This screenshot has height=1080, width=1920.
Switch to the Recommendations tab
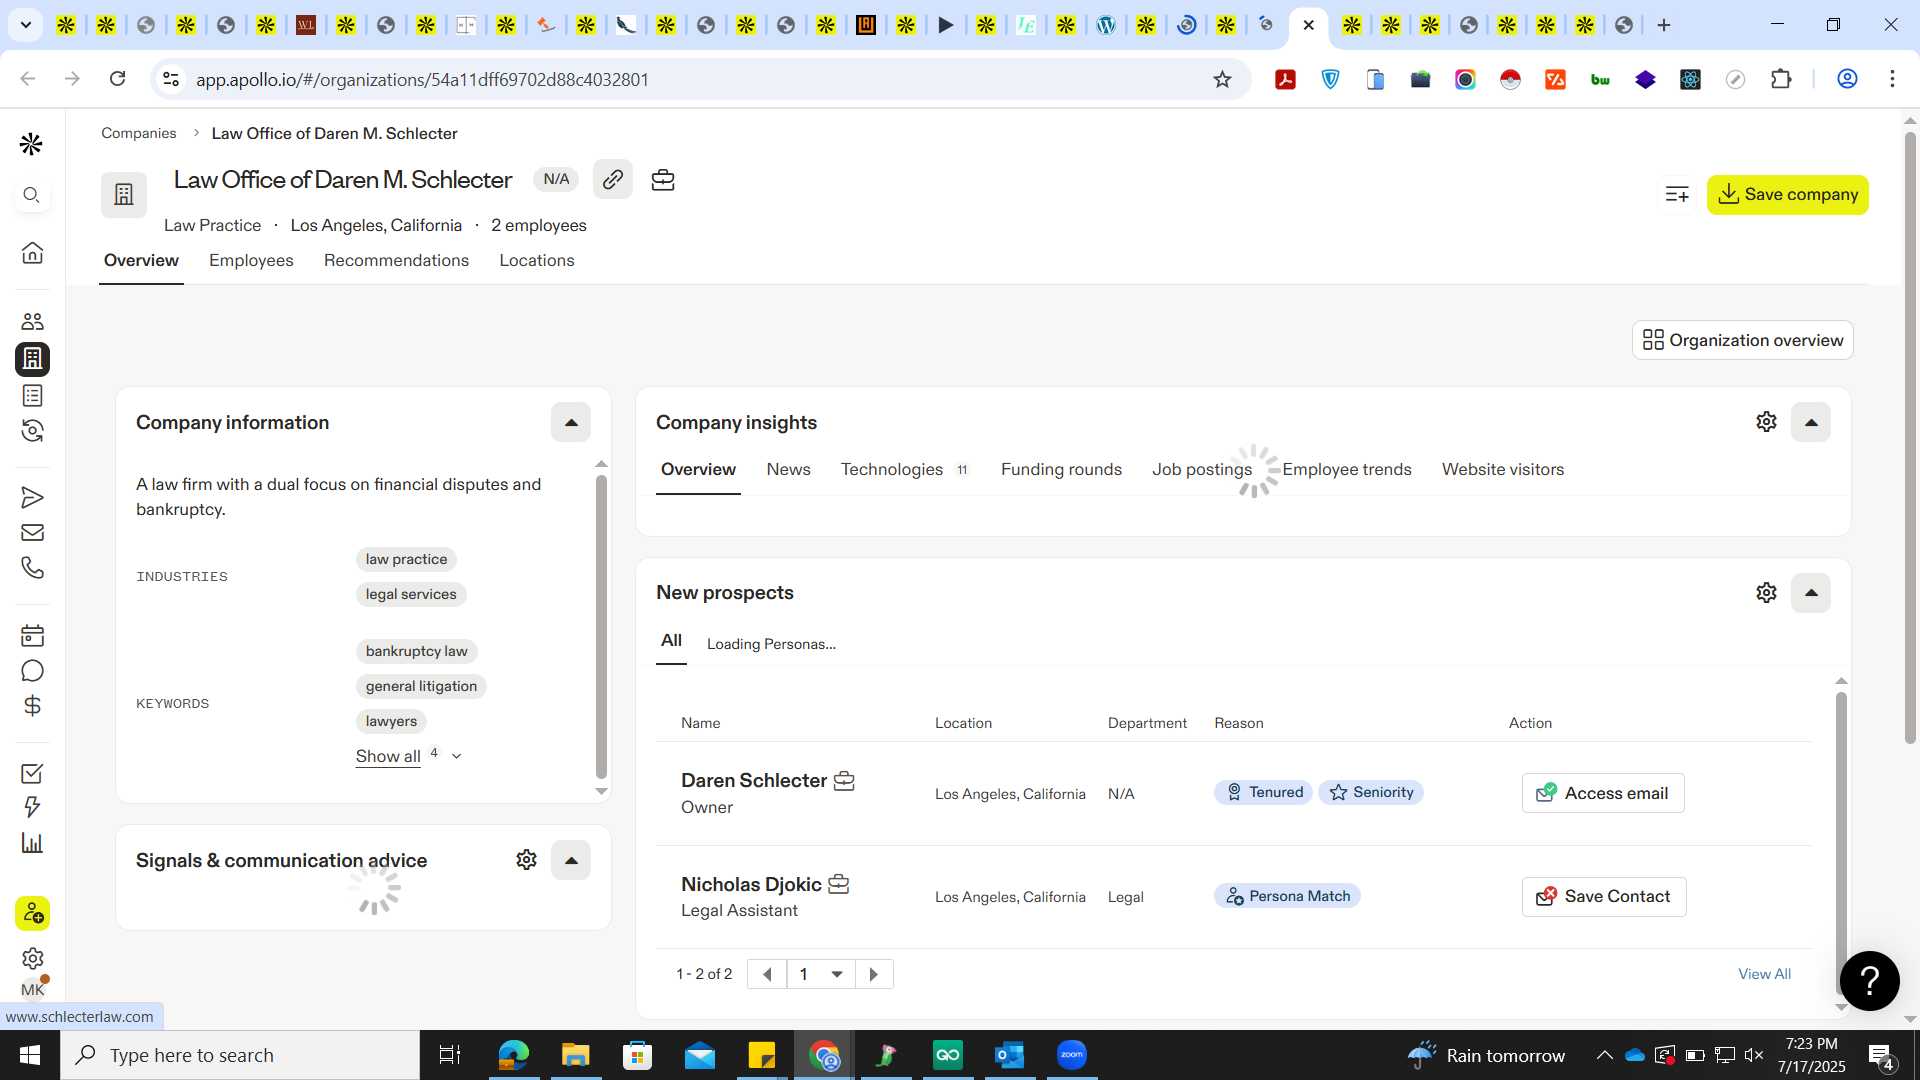pyautogui.click(x=396, y=260)
